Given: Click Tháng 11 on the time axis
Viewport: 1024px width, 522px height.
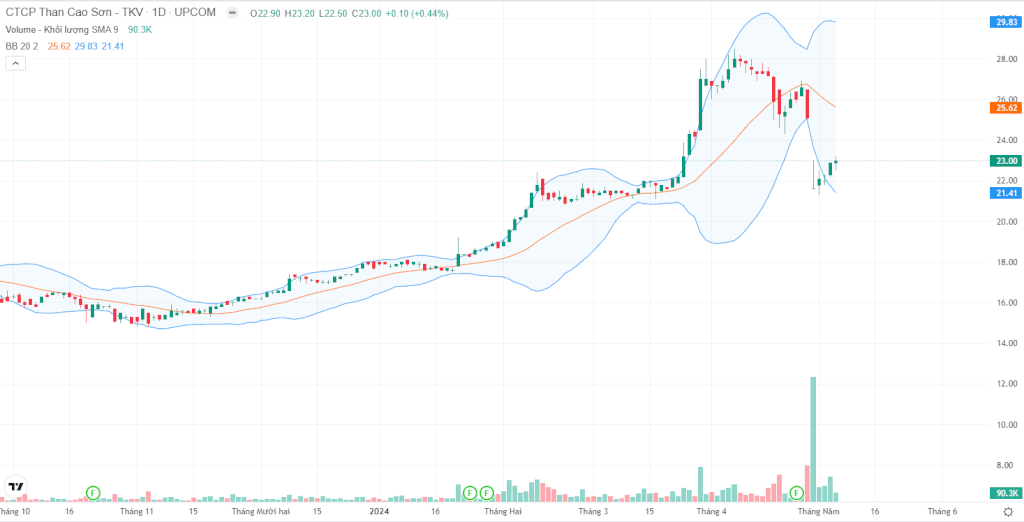Looking at the screenshot, I should pyautogui.click(x=138, y=512).
